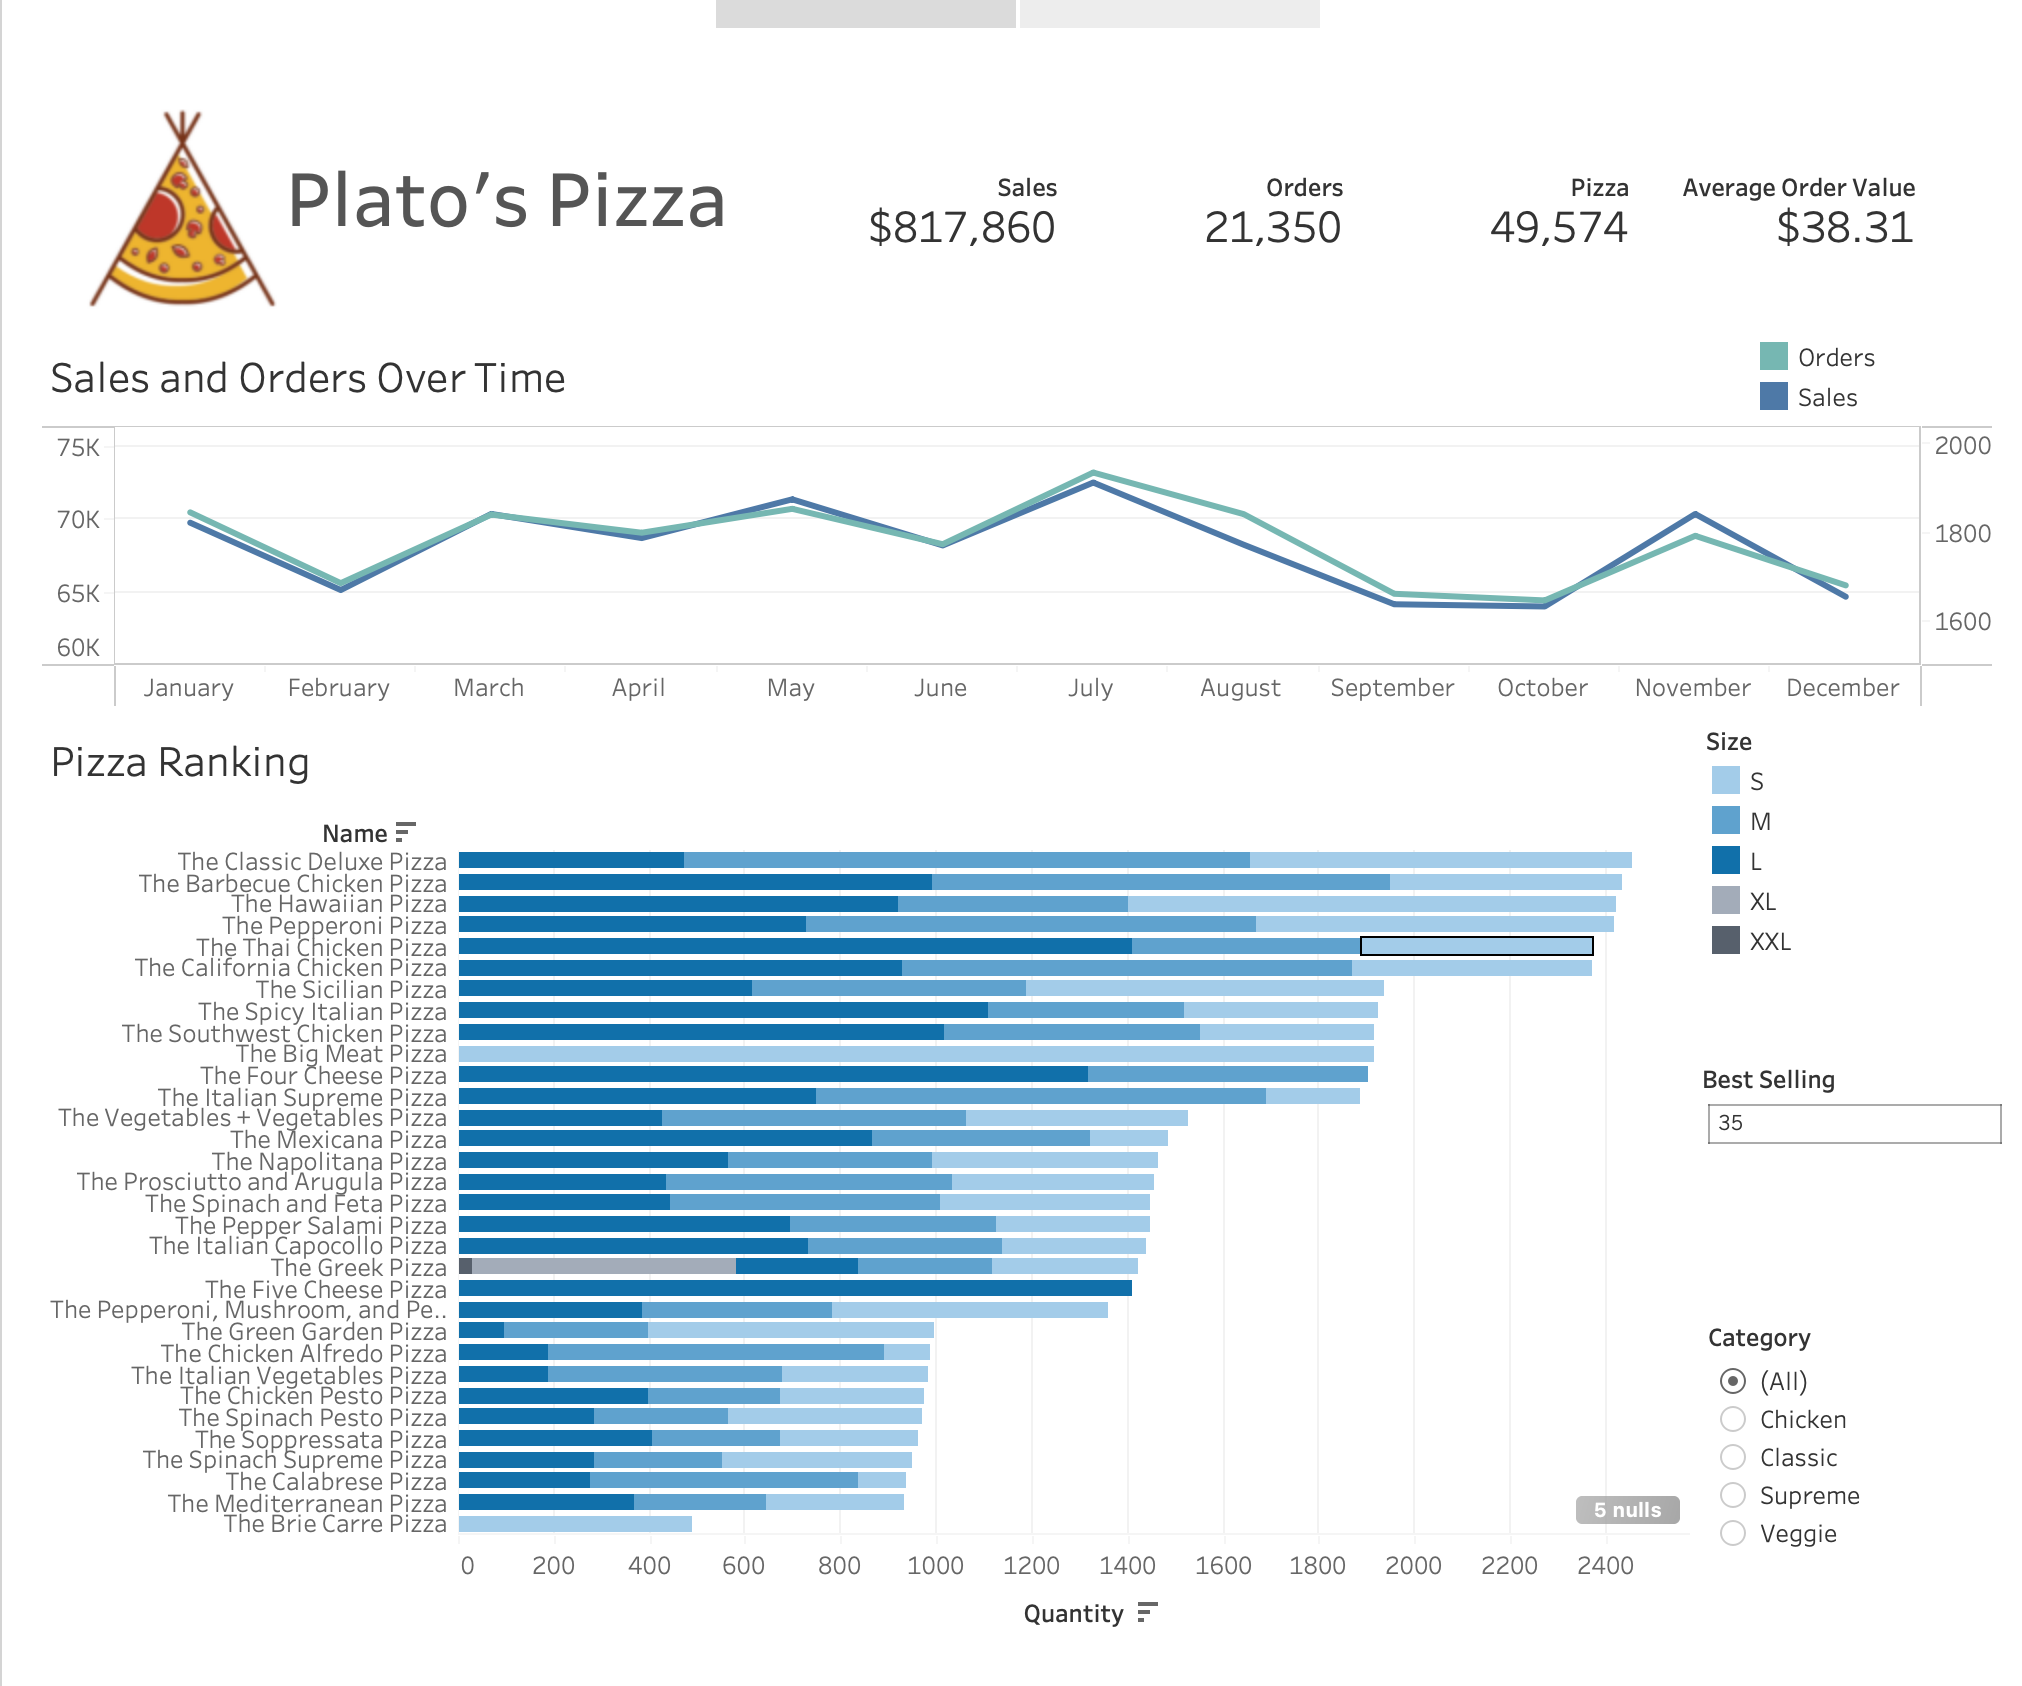
Task: Click the Sales legend color marker
Action: point(1772,397)
